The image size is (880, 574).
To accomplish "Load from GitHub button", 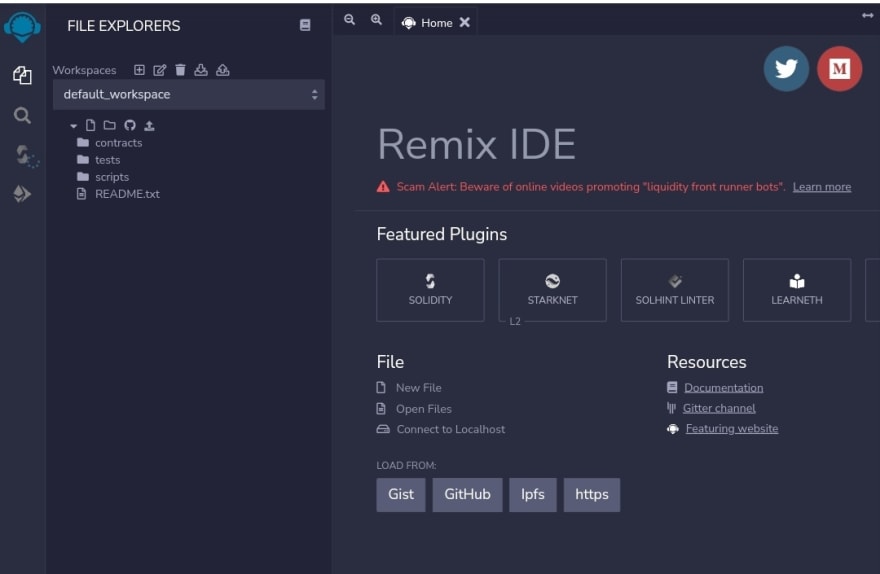I will click(467, 494).
